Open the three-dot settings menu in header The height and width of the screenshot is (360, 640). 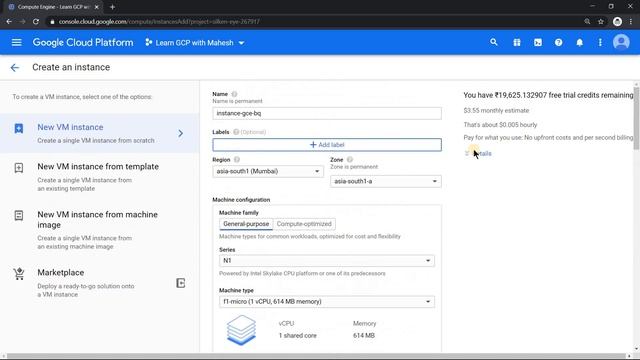600,42
